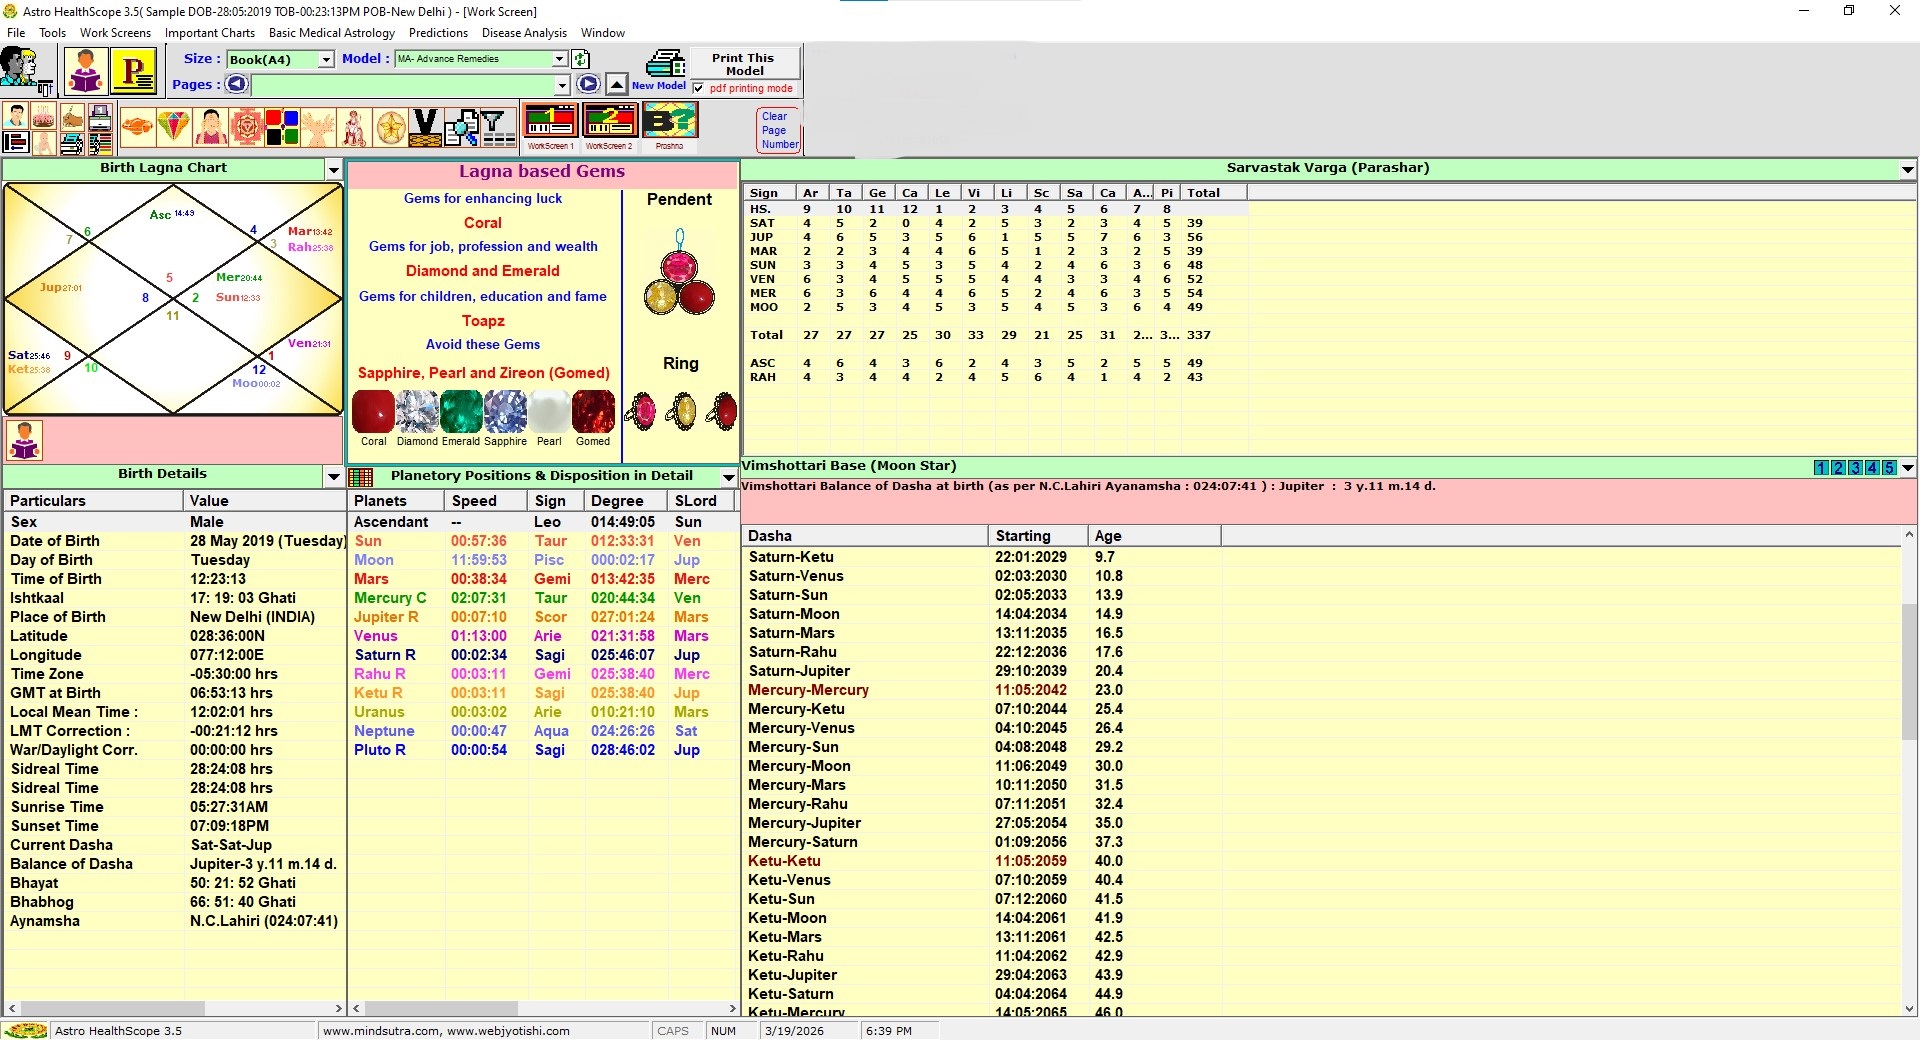Viewport: 1920px width, 1040px height.
Task: Click the star coin icon
Action: pyautogui.click(x=391, y=127)
